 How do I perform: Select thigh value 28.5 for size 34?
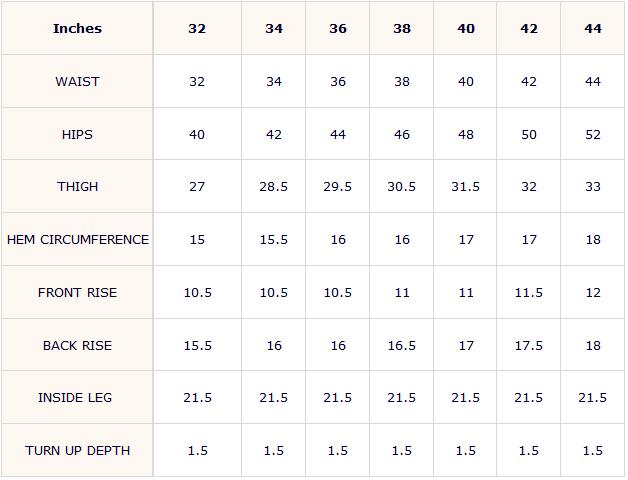coord(274,187)
